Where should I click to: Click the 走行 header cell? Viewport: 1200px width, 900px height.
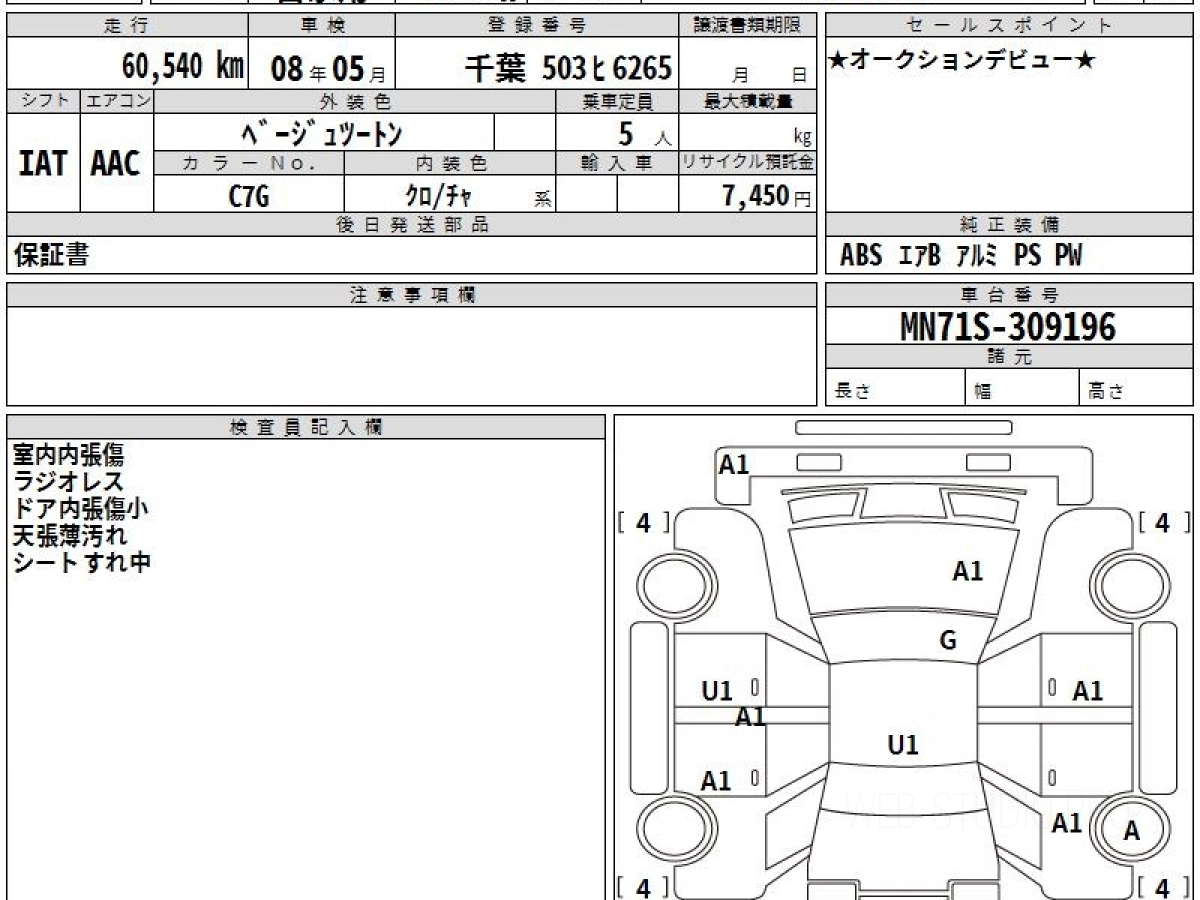coord(127,26)
